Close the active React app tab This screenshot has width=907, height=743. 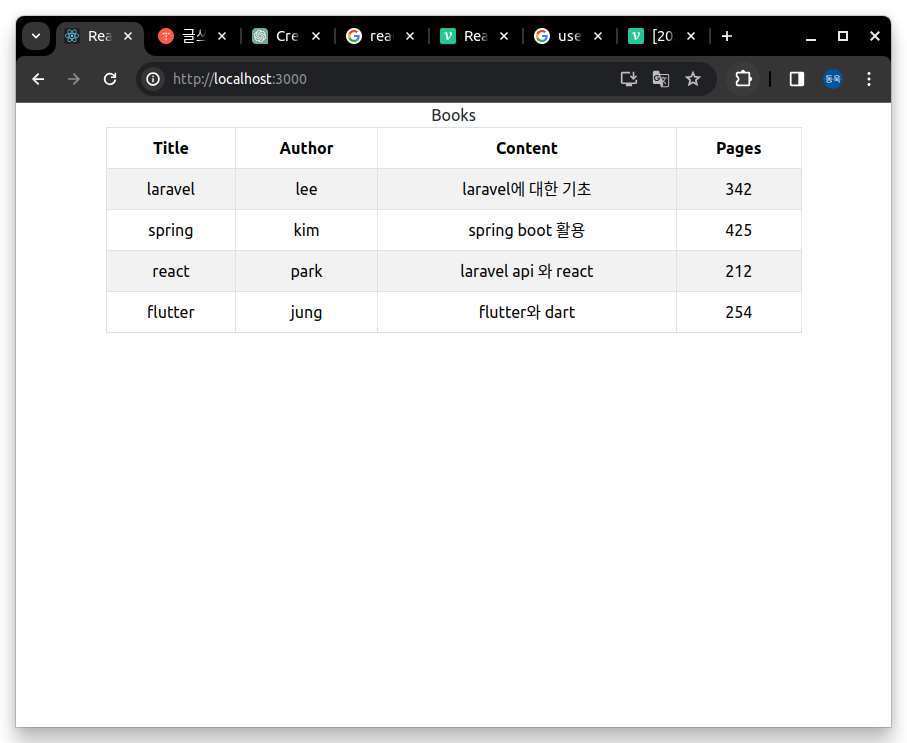tap(128, 36)
